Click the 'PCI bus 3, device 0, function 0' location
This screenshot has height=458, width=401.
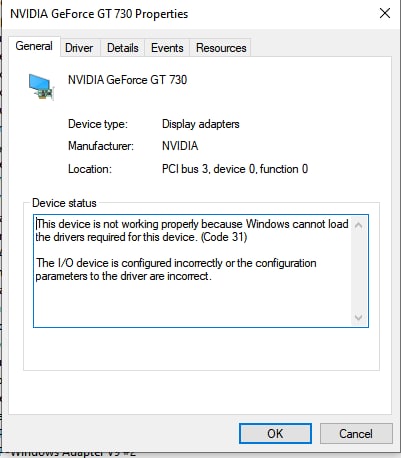click(x=235, y=169)
